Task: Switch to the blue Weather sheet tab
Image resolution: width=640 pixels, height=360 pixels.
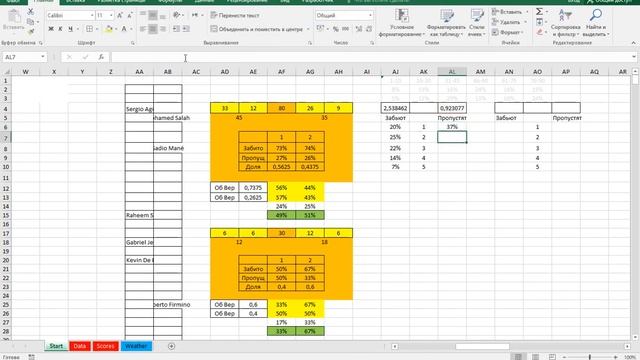Action: click(x=136, y=346)
